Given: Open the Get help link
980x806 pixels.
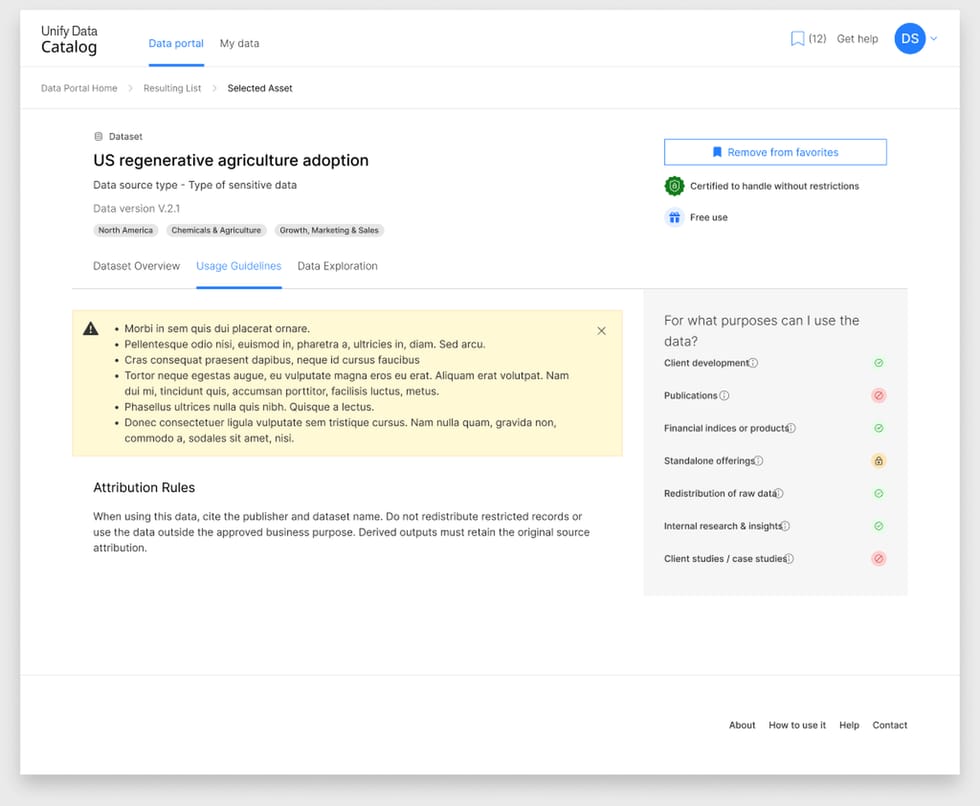Looking at the screenshot, I should click(x=857, y=39).
